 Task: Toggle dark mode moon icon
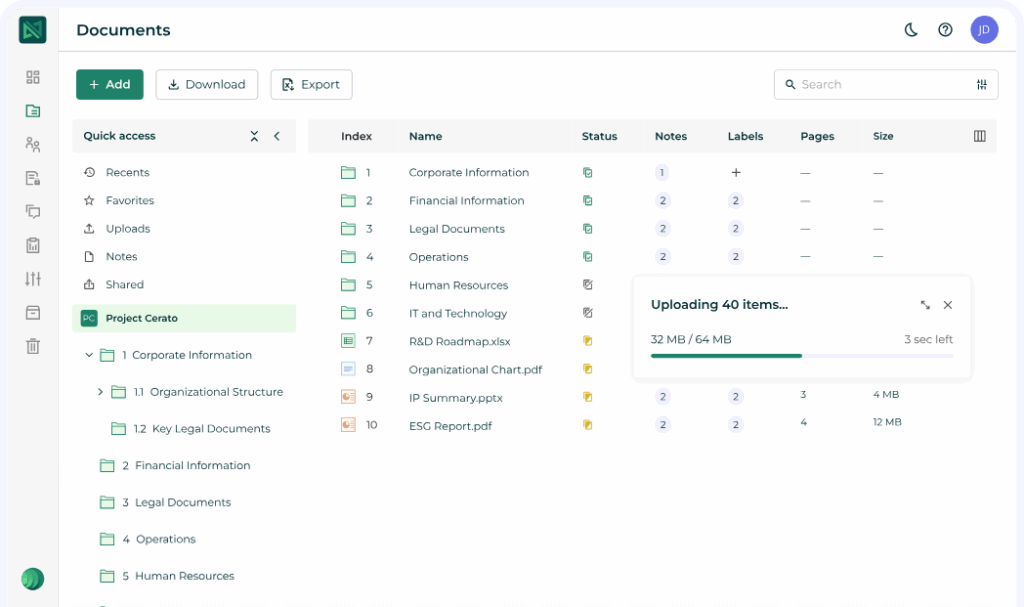[911, 30]
